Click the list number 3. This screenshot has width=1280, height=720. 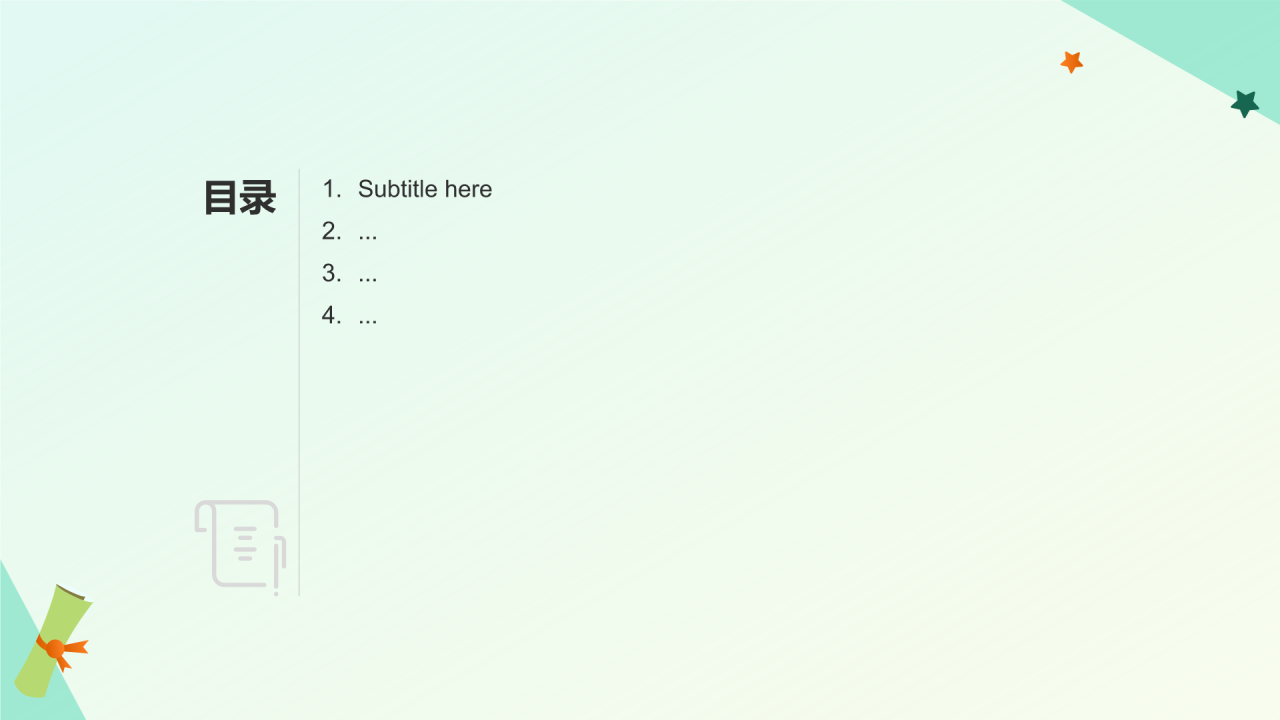tap(332, 273)
